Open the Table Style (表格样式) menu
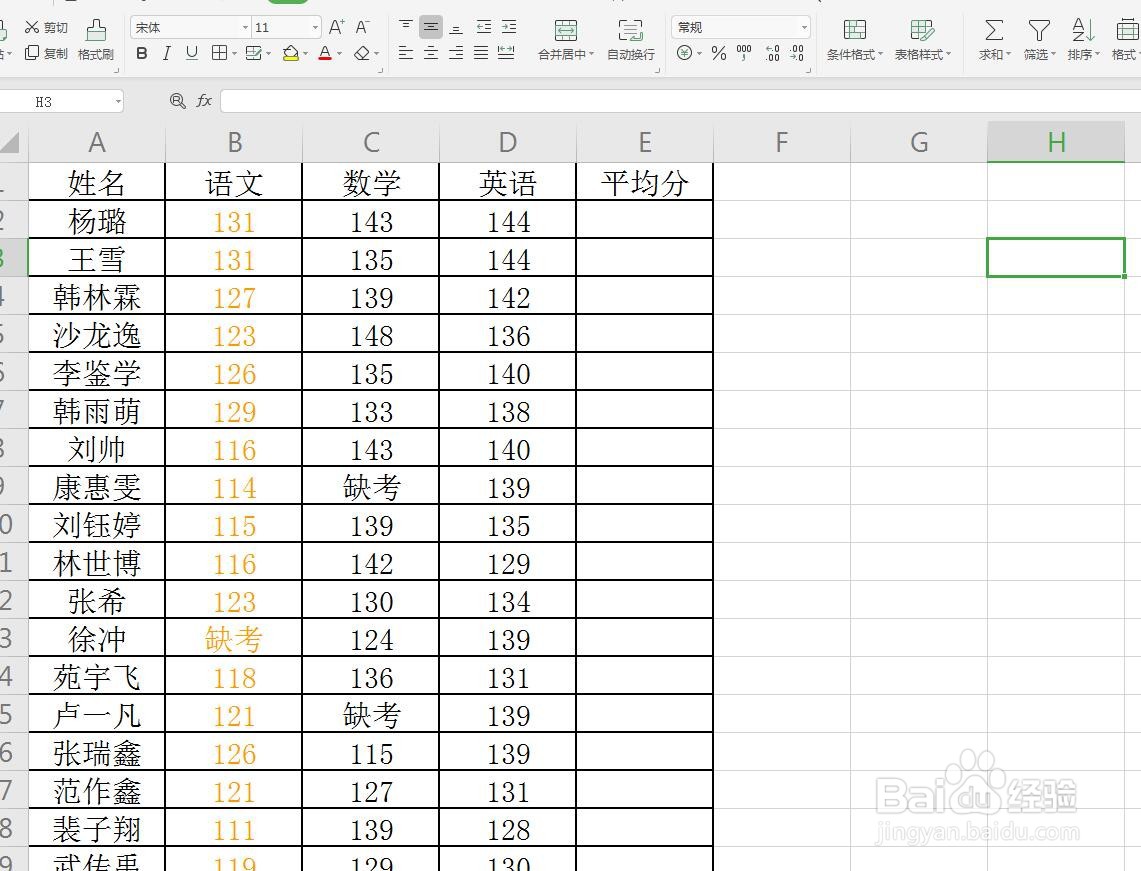Screen dimensions: 1141x871 [x=921, y=40]
